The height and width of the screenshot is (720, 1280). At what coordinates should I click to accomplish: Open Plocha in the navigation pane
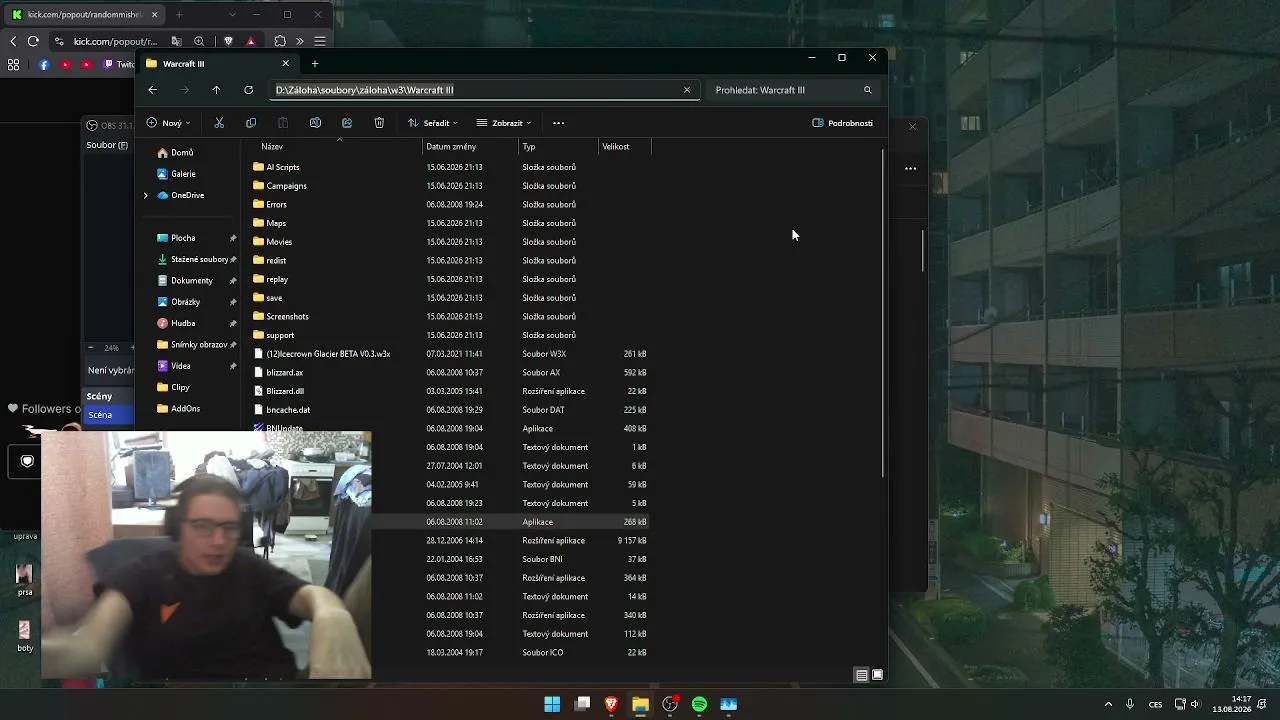point(176,238)
